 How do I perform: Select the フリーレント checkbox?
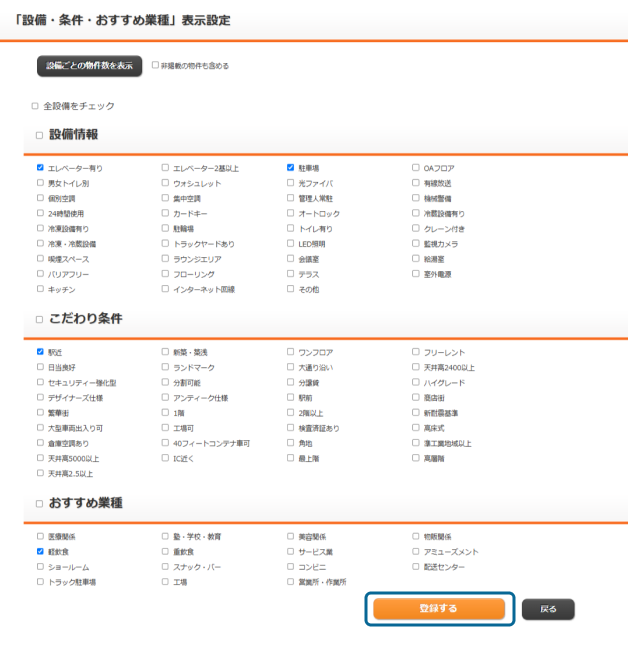pos(415,352)
